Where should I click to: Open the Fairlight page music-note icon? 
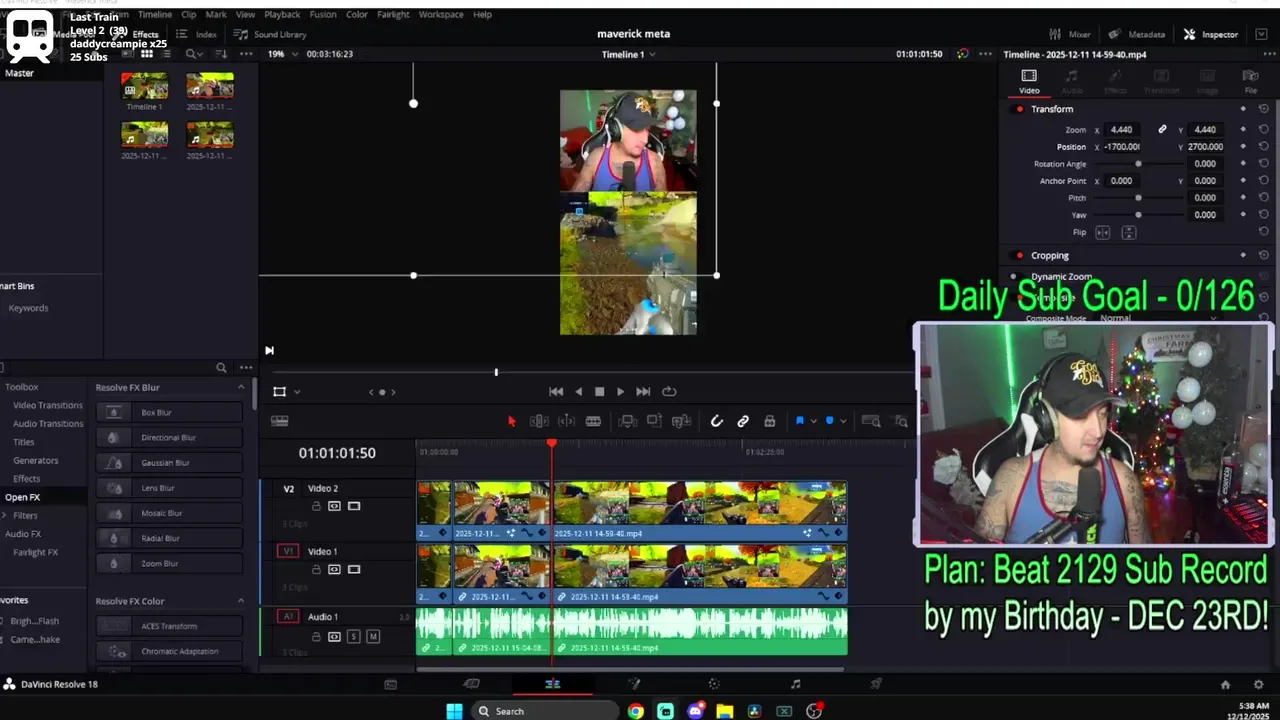coord(795,684)
